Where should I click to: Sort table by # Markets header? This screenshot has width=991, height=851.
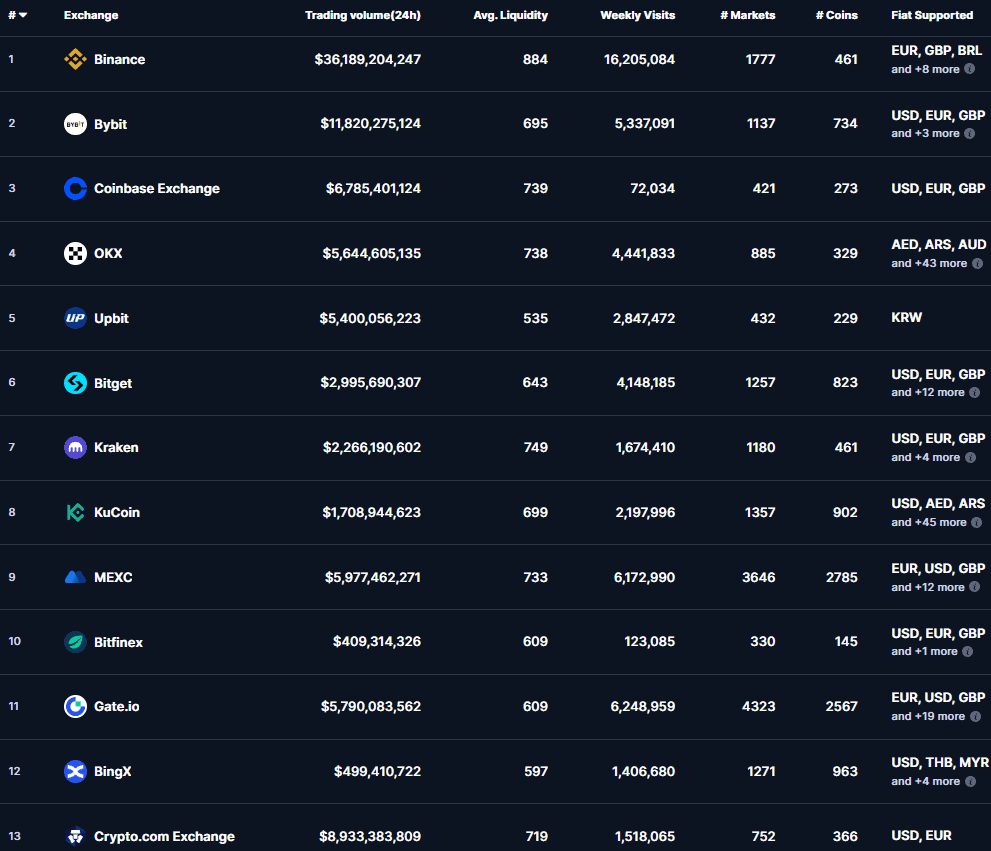coord(747,15)
